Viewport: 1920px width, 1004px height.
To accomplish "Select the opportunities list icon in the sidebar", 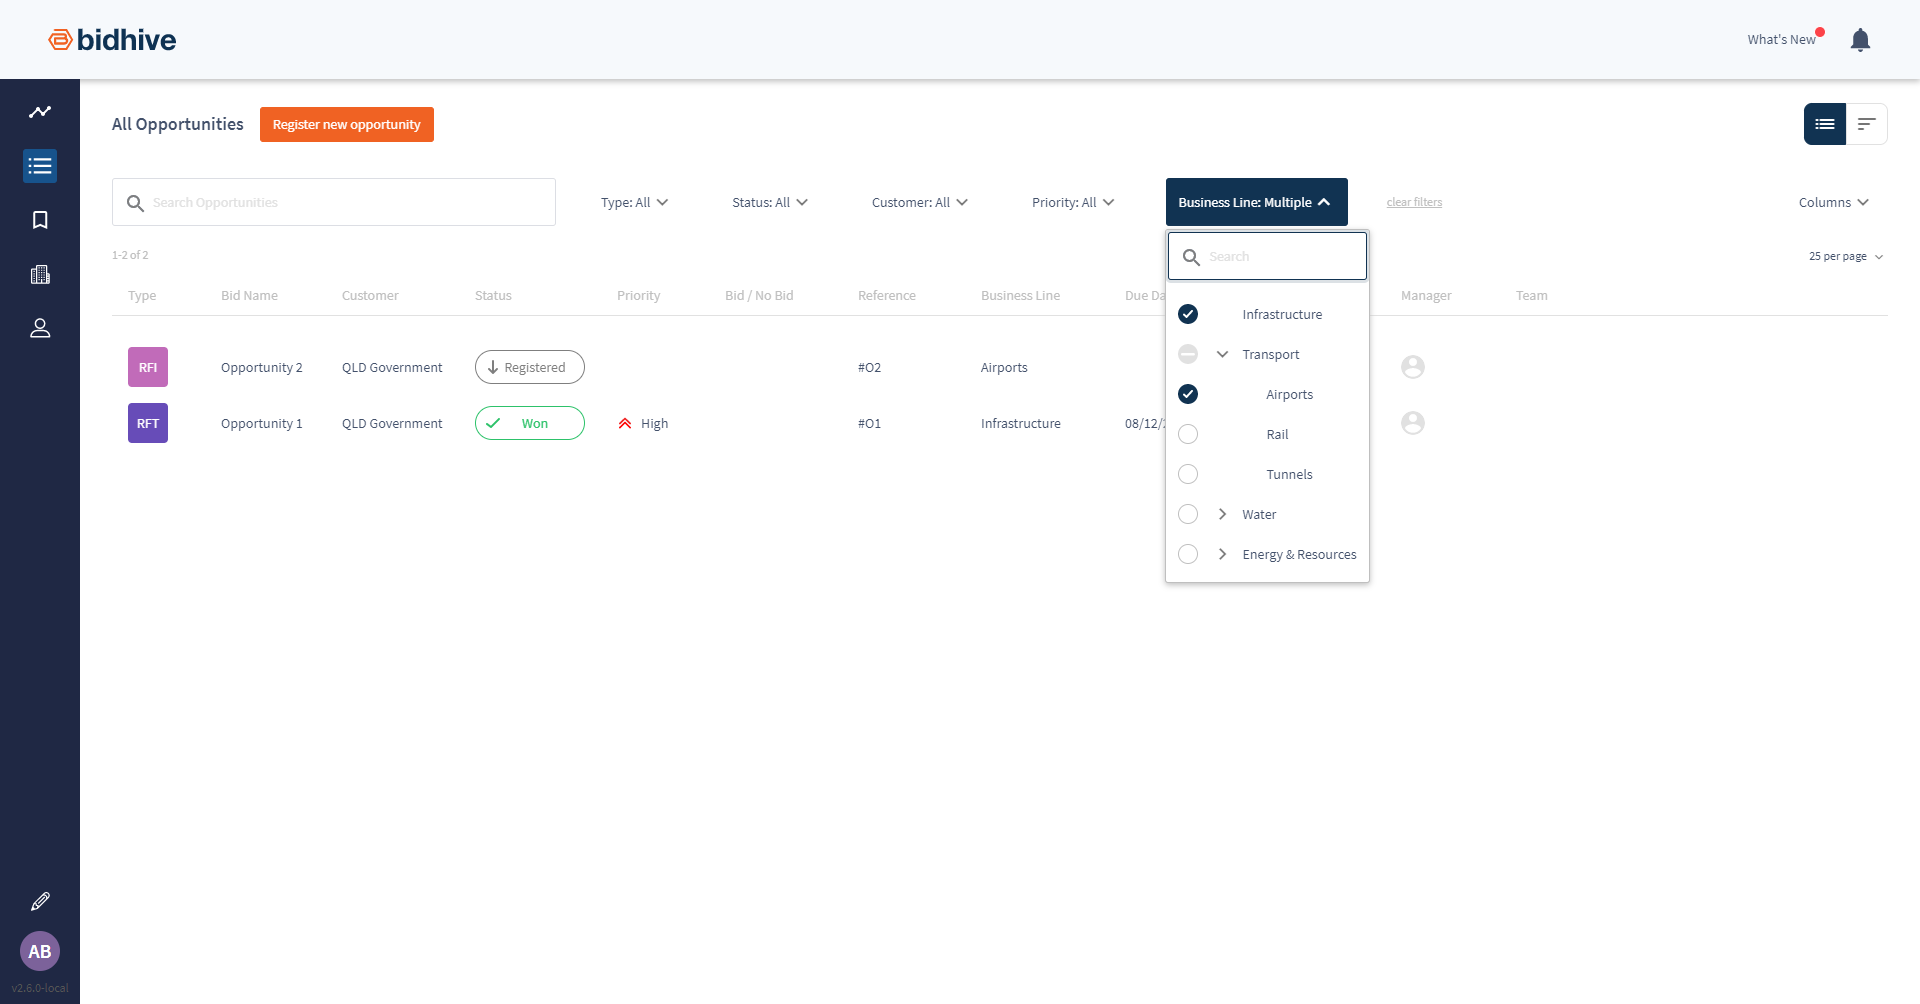I will point(40,166).
